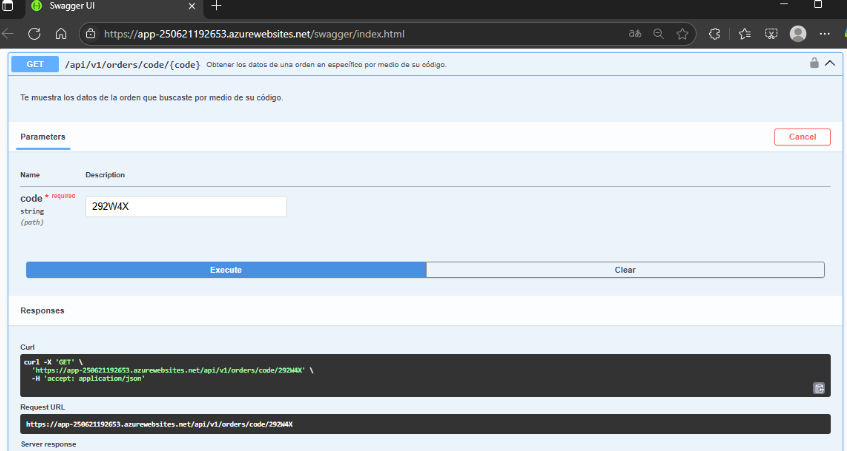Copy the curl command to clipboard

(819, 388)
